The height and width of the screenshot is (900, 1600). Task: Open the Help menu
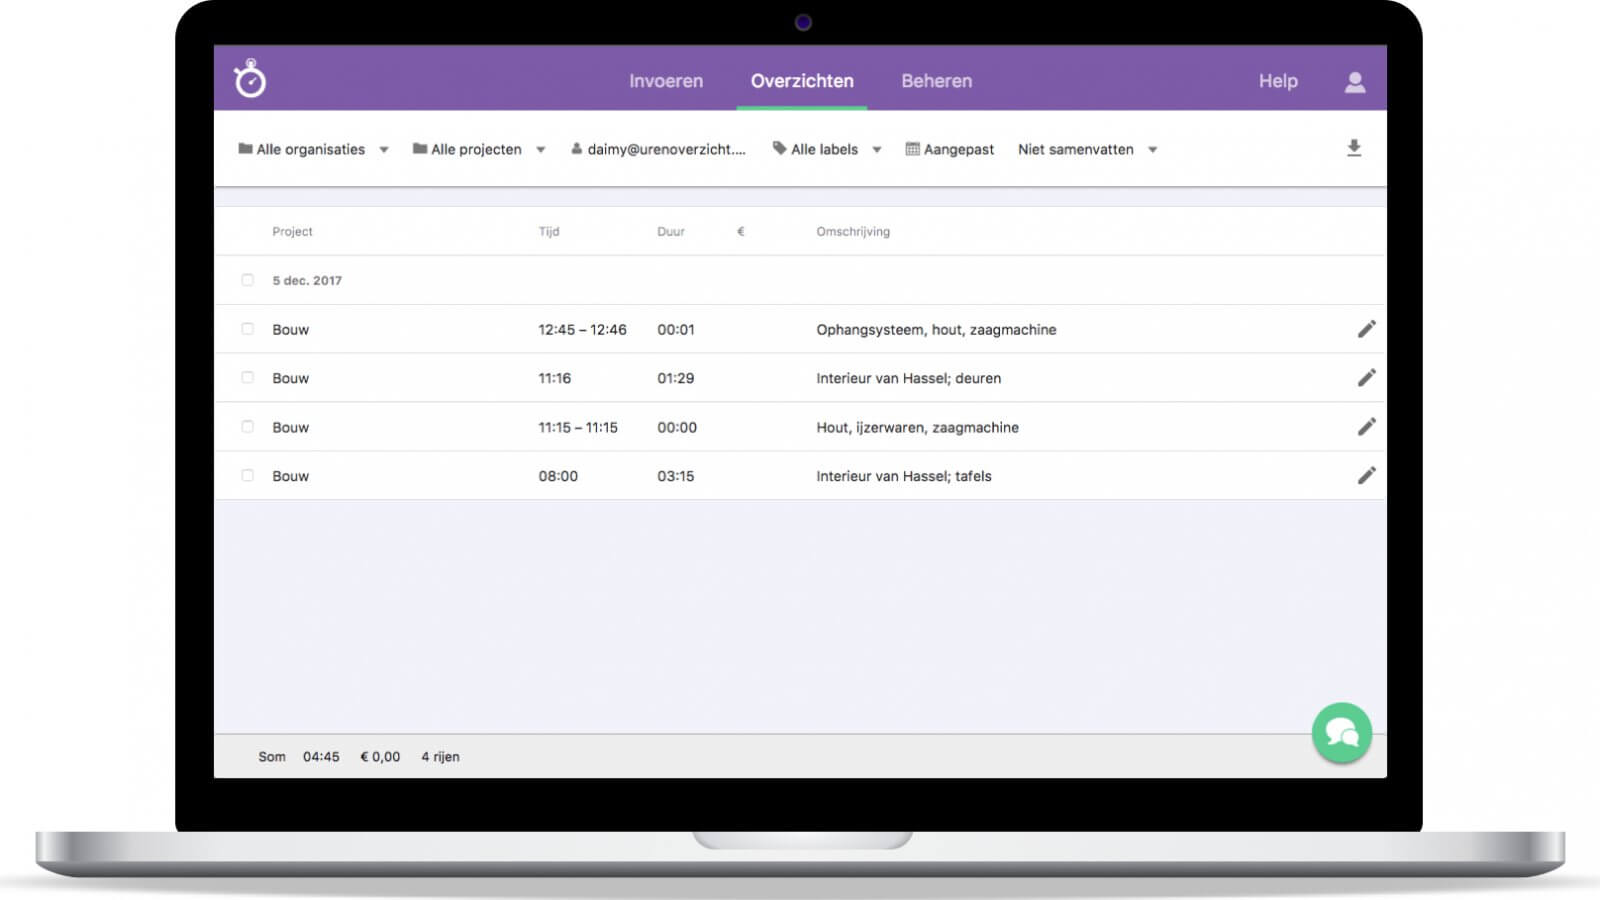pyautogui.click(x=1278, y=81)
